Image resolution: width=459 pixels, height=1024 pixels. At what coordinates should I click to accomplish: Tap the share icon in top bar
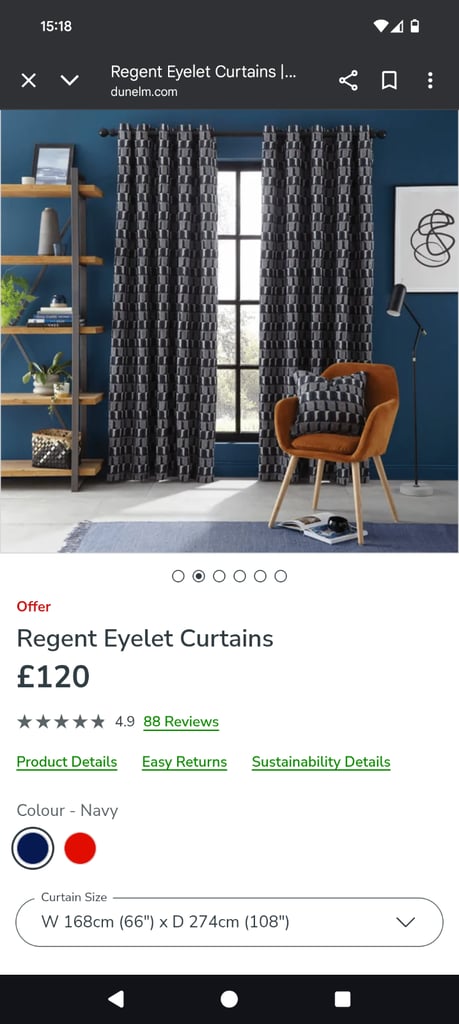click(x=349, y=80)
